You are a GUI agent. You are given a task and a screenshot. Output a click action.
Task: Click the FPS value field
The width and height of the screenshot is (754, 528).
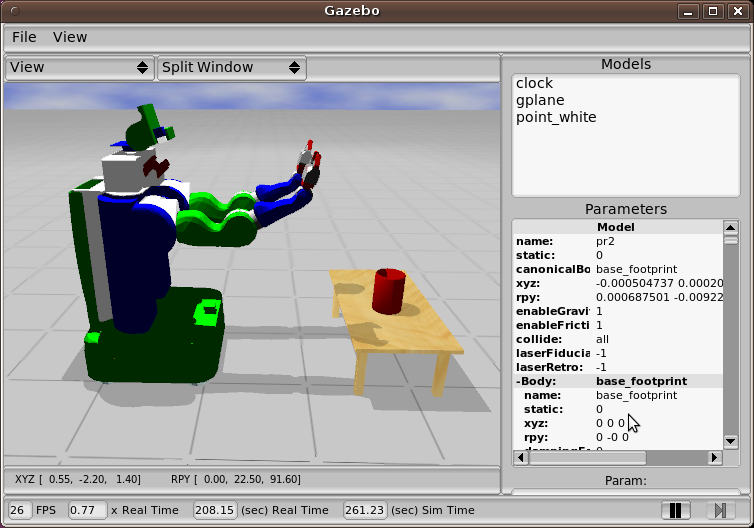pos(20,510)
